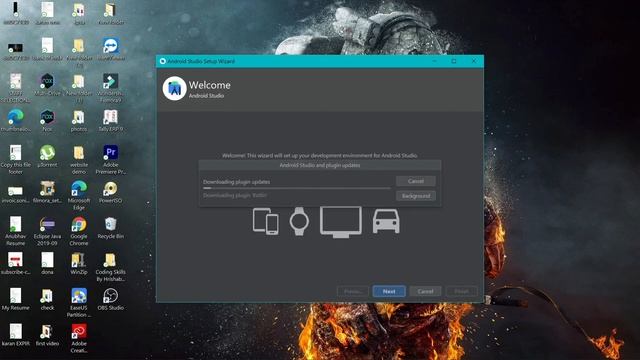Open the WinZip desktop shortcut
Screen dimensions: 640x360
pos(79,264)
